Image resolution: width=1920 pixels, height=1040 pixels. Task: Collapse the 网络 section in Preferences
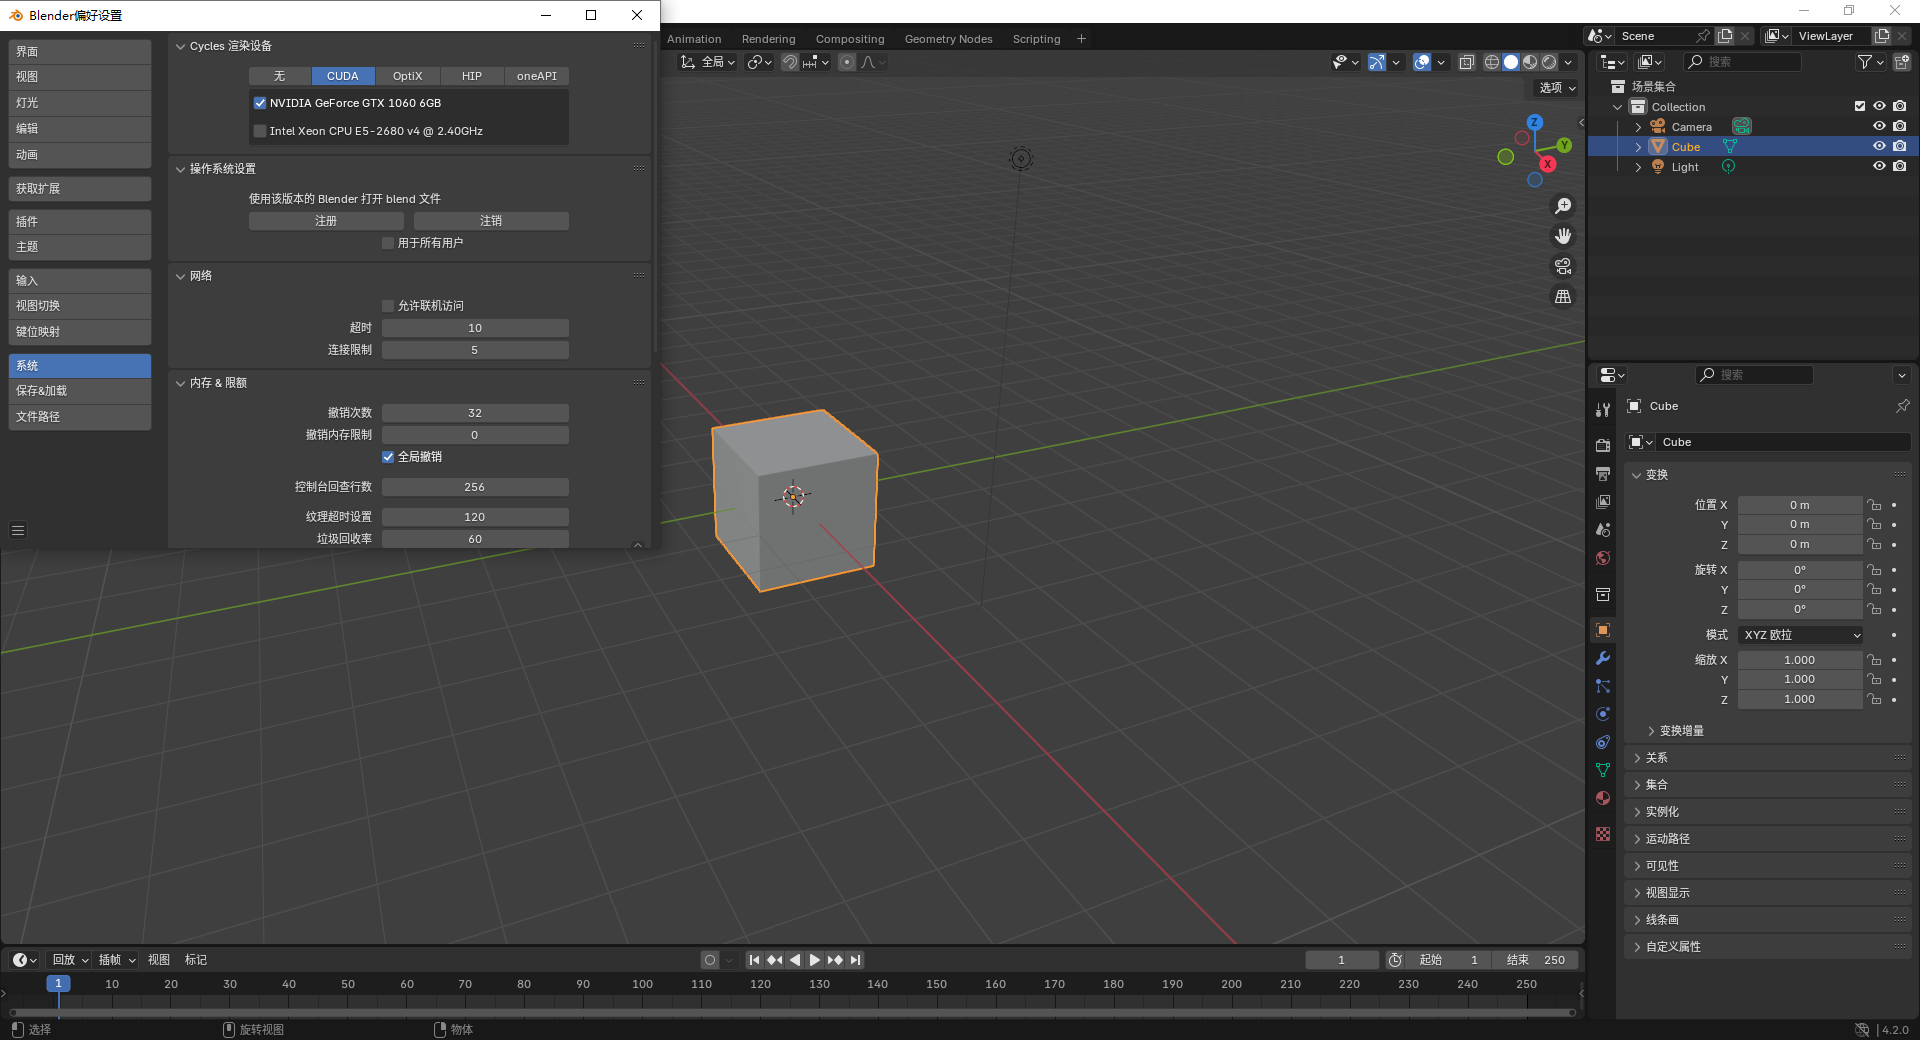point(181,276)
